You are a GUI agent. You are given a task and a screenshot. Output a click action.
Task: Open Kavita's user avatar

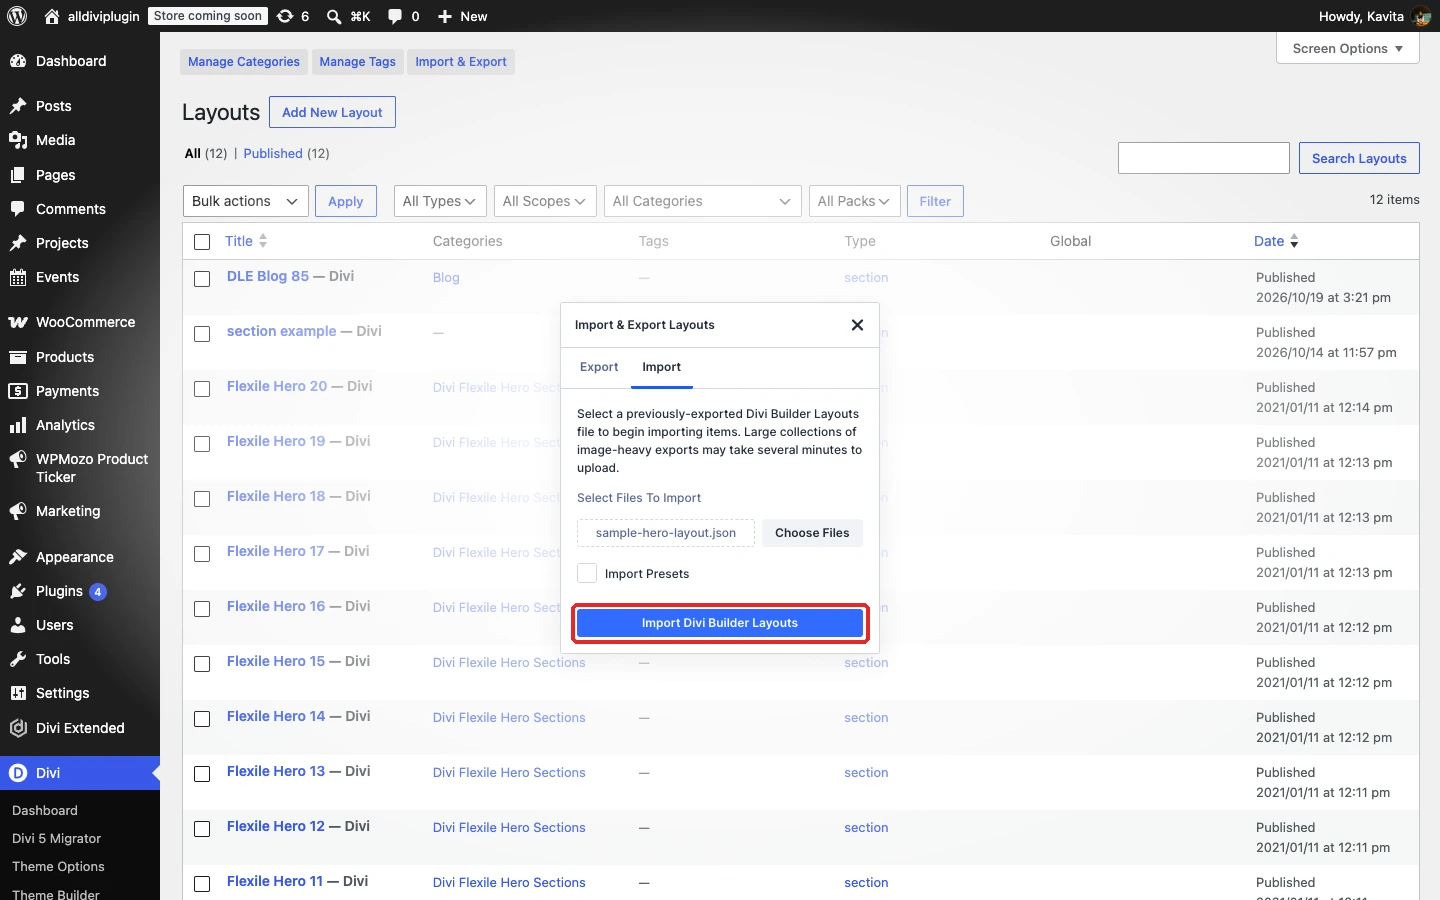1421,16
